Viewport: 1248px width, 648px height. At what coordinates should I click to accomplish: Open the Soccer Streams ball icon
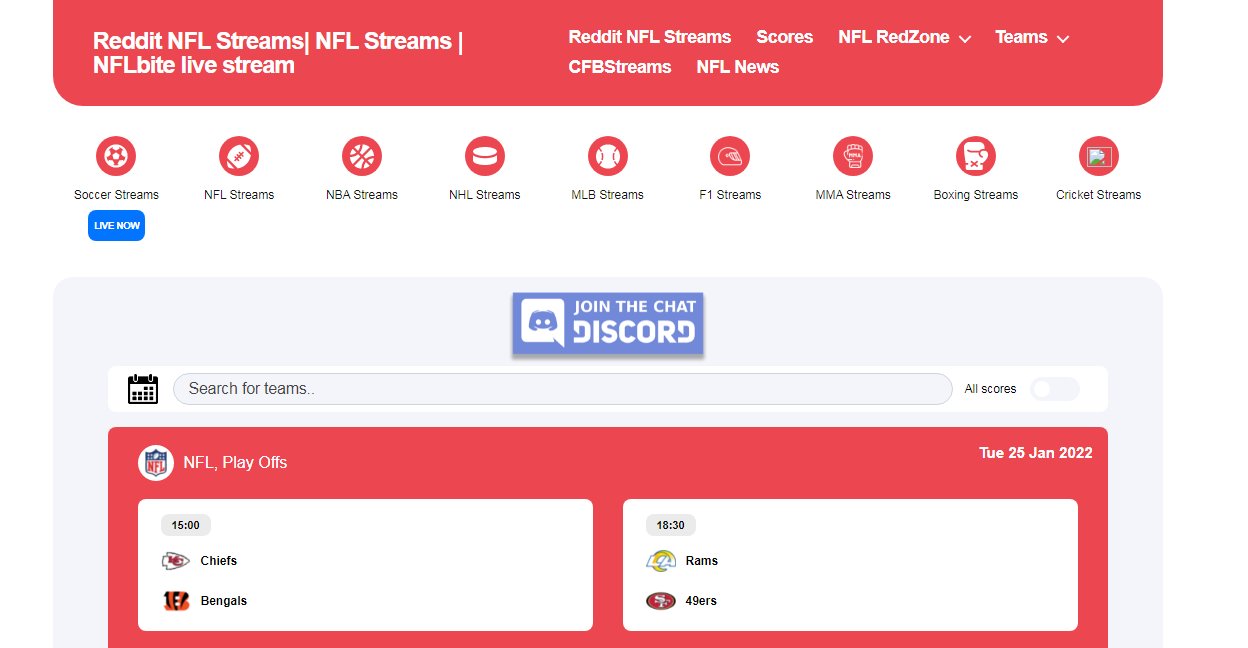[x=116, y=156]
